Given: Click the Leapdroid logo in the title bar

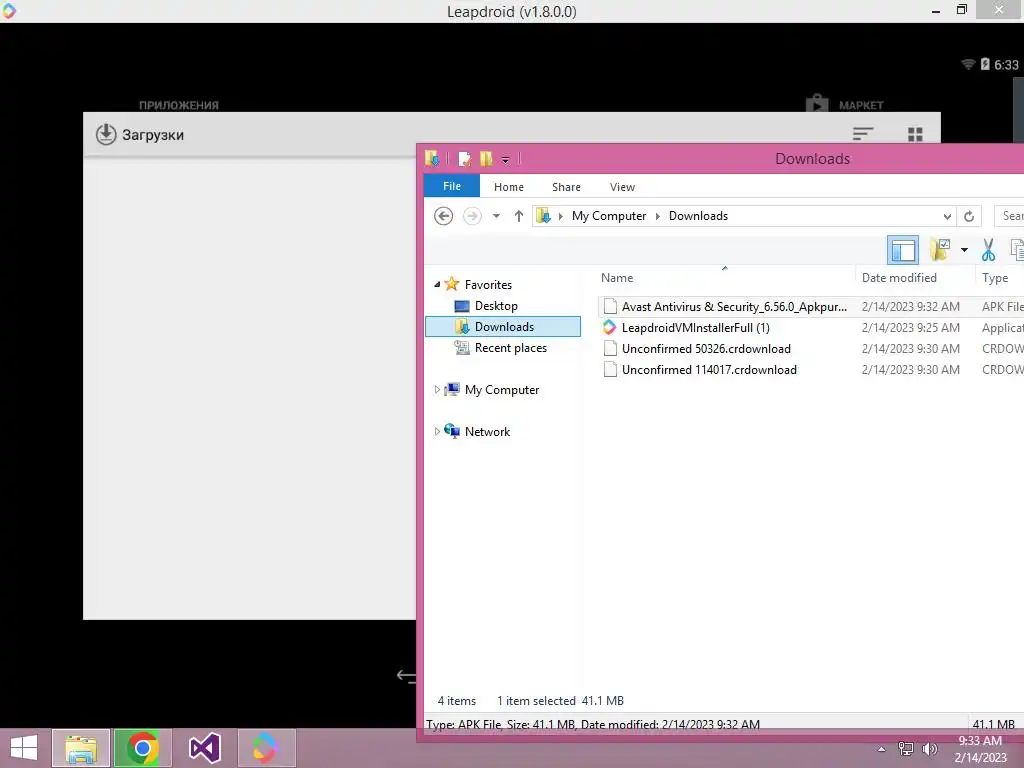Looking at the screenshot, I should [8, 10].
